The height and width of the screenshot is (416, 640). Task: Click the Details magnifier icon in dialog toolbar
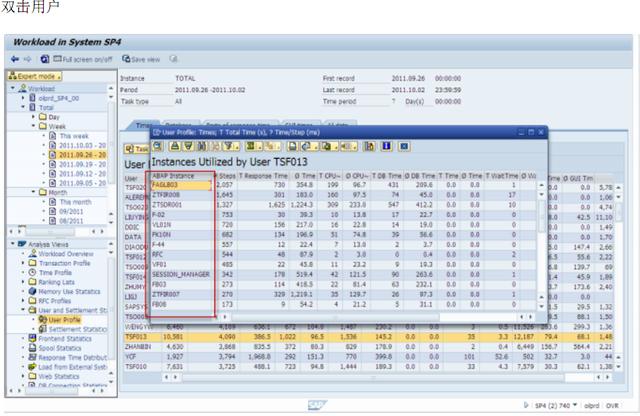158,146
